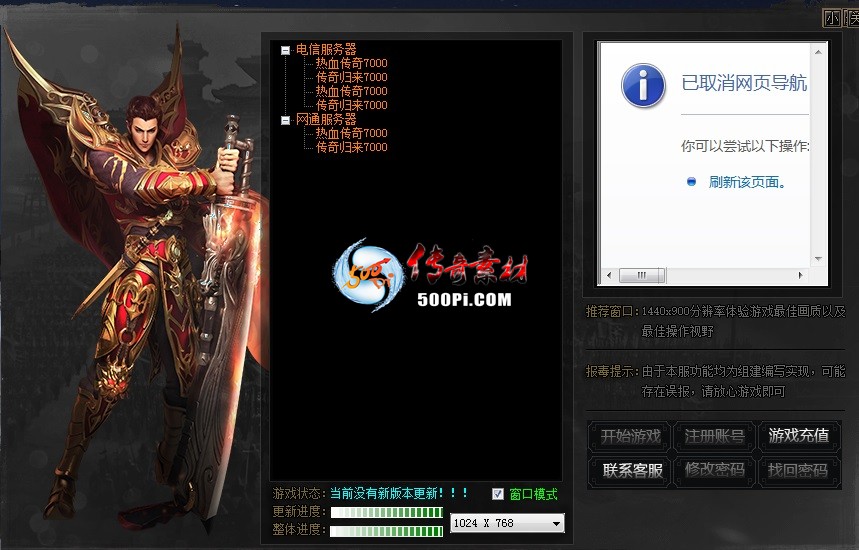Select second 传奇归来7000 under 电信服务器
Viewport: 859px width, 550px height.
[x=351, y=105]
